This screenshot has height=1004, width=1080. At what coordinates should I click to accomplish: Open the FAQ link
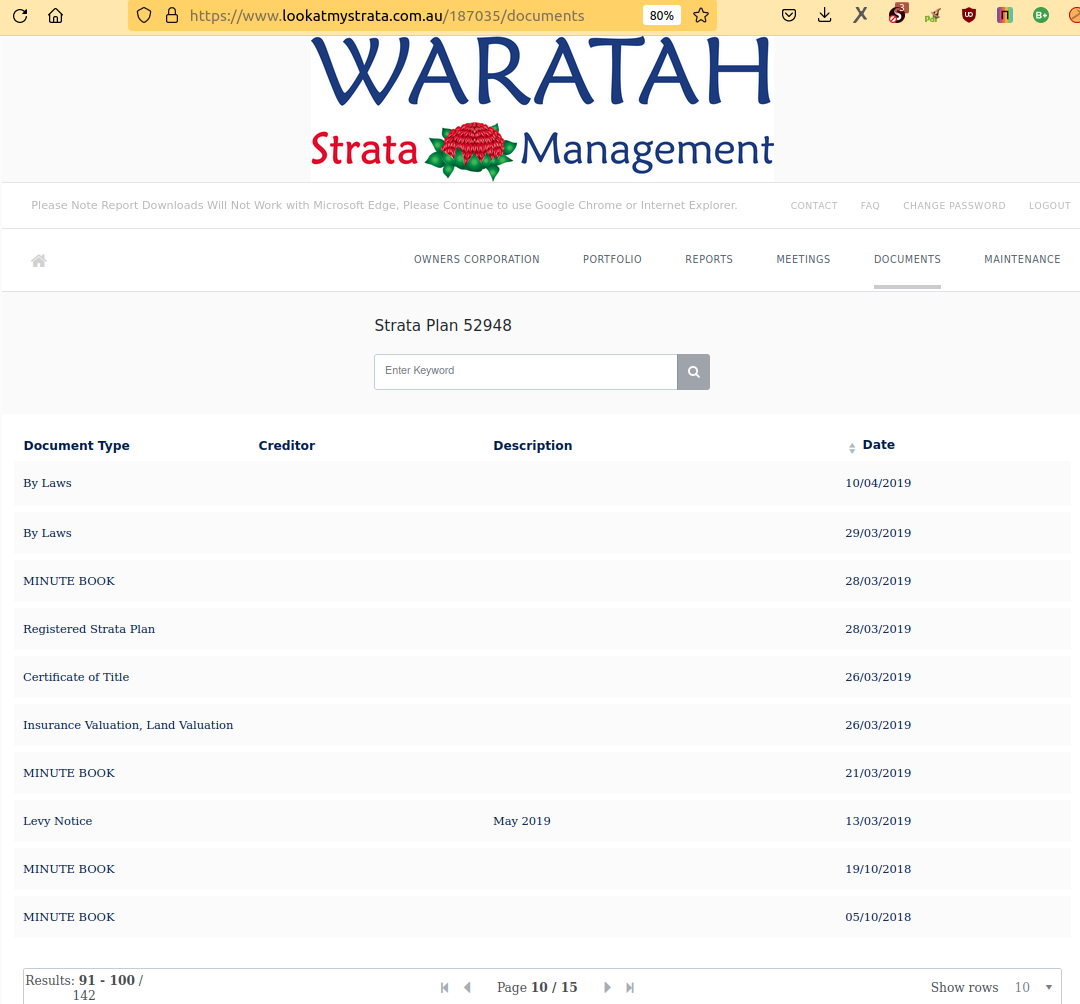(870, 206)
